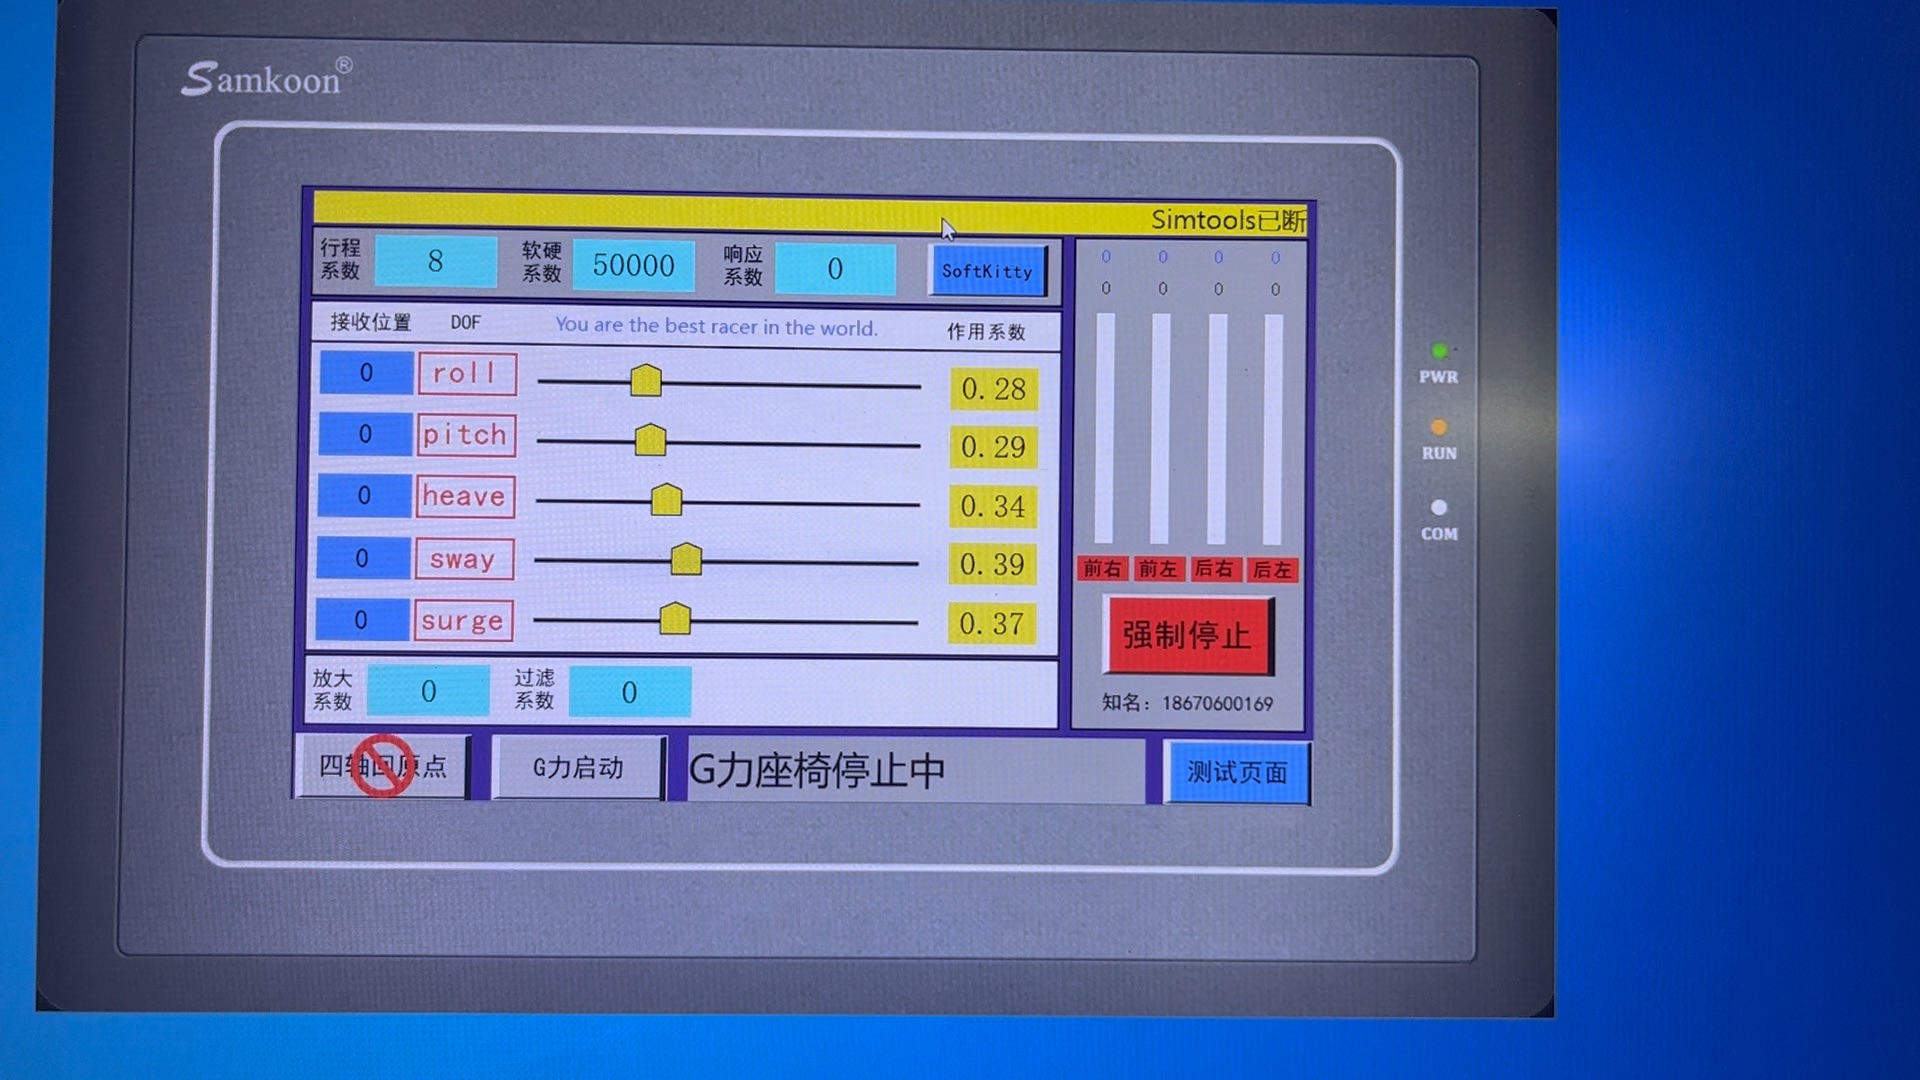
Task: Click the surge DOF label icon
Action: (x=462, y=620)
